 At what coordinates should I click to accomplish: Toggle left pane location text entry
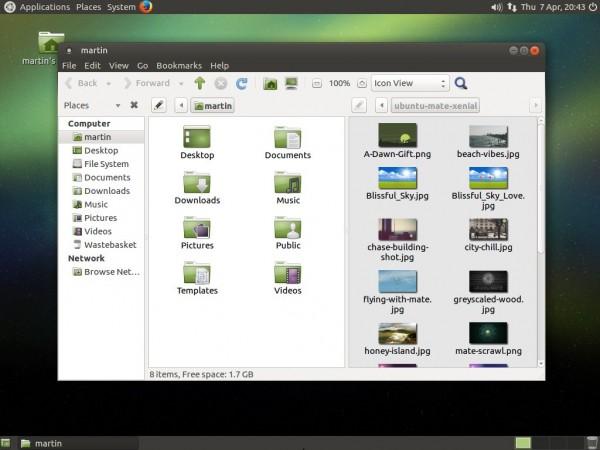158,105
